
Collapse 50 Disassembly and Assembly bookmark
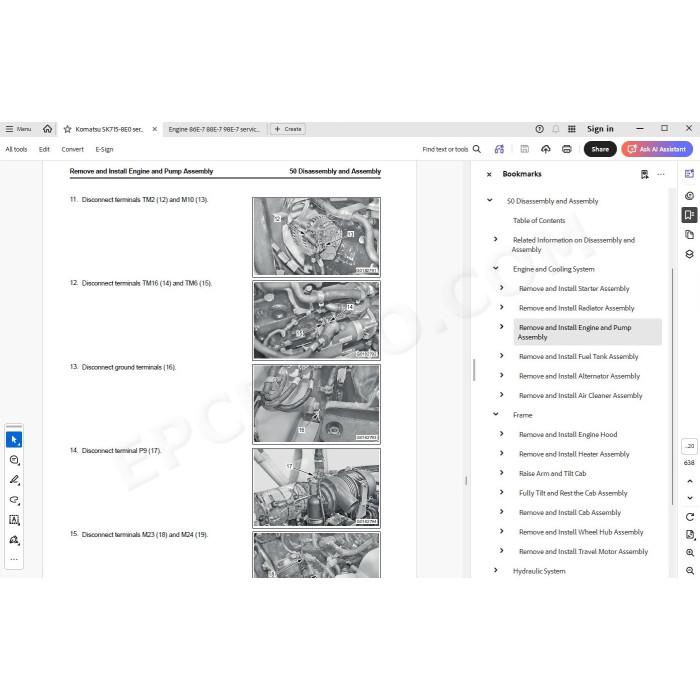490,200
